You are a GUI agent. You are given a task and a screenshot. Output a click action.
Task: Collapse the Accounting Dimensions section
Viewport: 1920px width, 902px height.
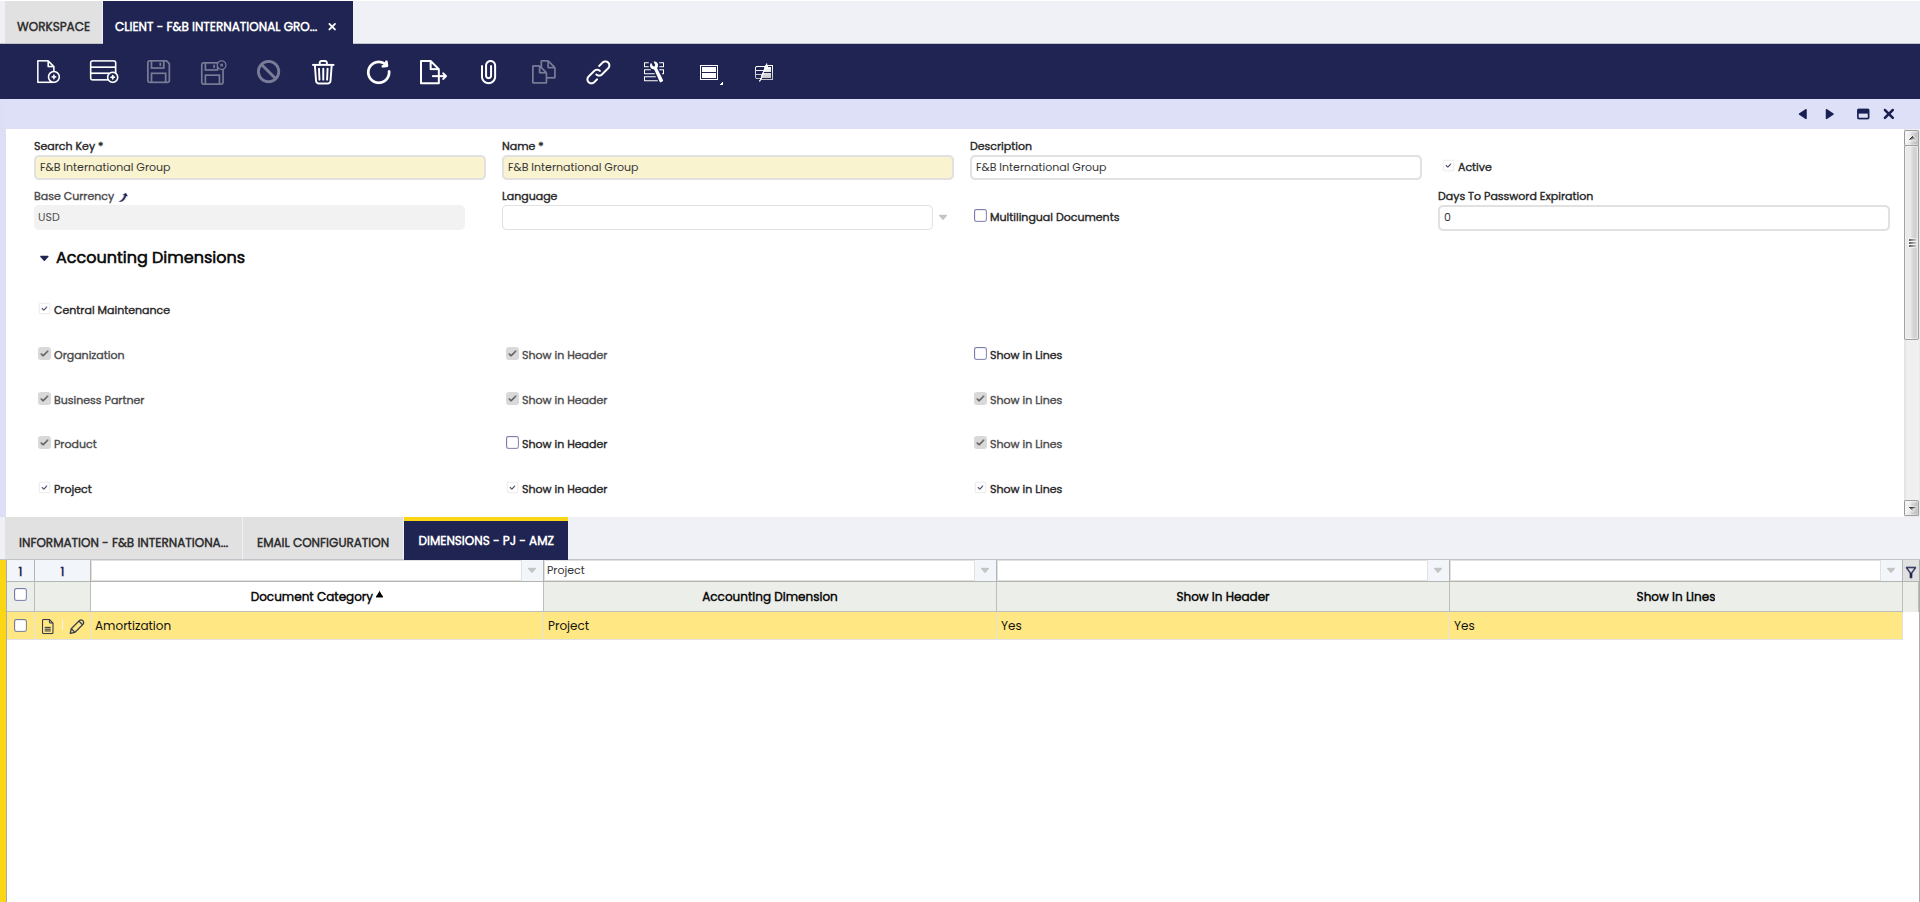point(44,258)
